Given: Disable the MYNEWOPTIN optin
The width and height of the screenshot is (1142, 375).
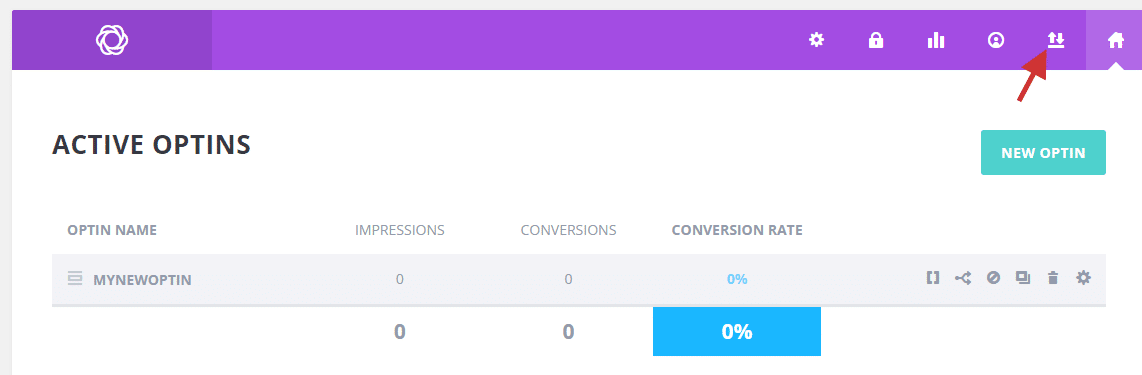Looking at the screenshot, I should click(x=993, y=277).
